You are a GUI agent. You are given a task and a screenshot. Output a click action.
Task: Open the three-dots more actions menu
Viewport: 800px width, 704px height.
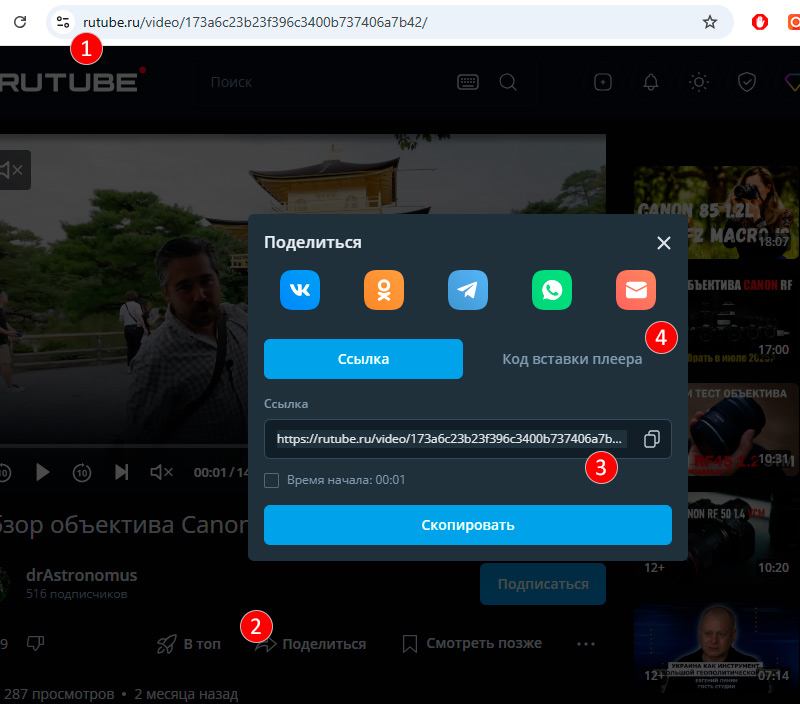tap(586, 644)
